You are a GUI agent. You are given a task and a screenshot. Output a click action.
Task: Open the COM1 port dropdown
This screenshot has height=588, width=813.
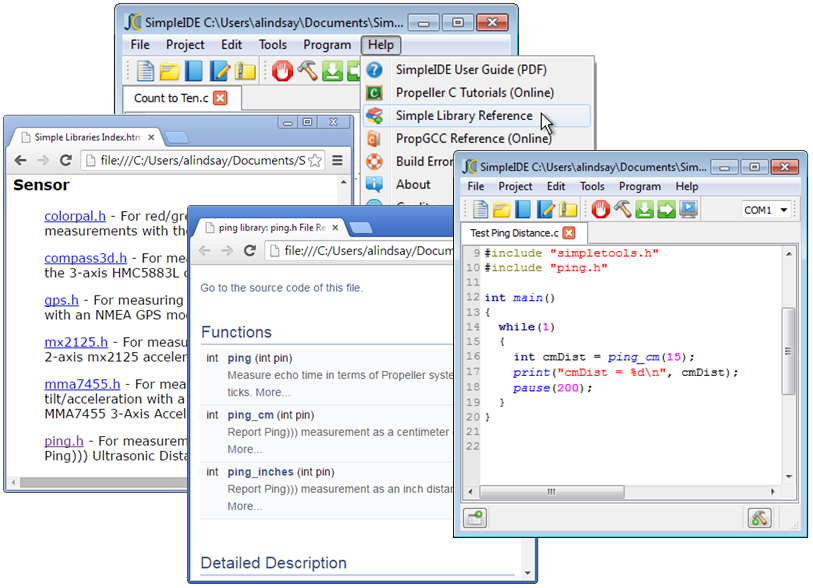765,210
